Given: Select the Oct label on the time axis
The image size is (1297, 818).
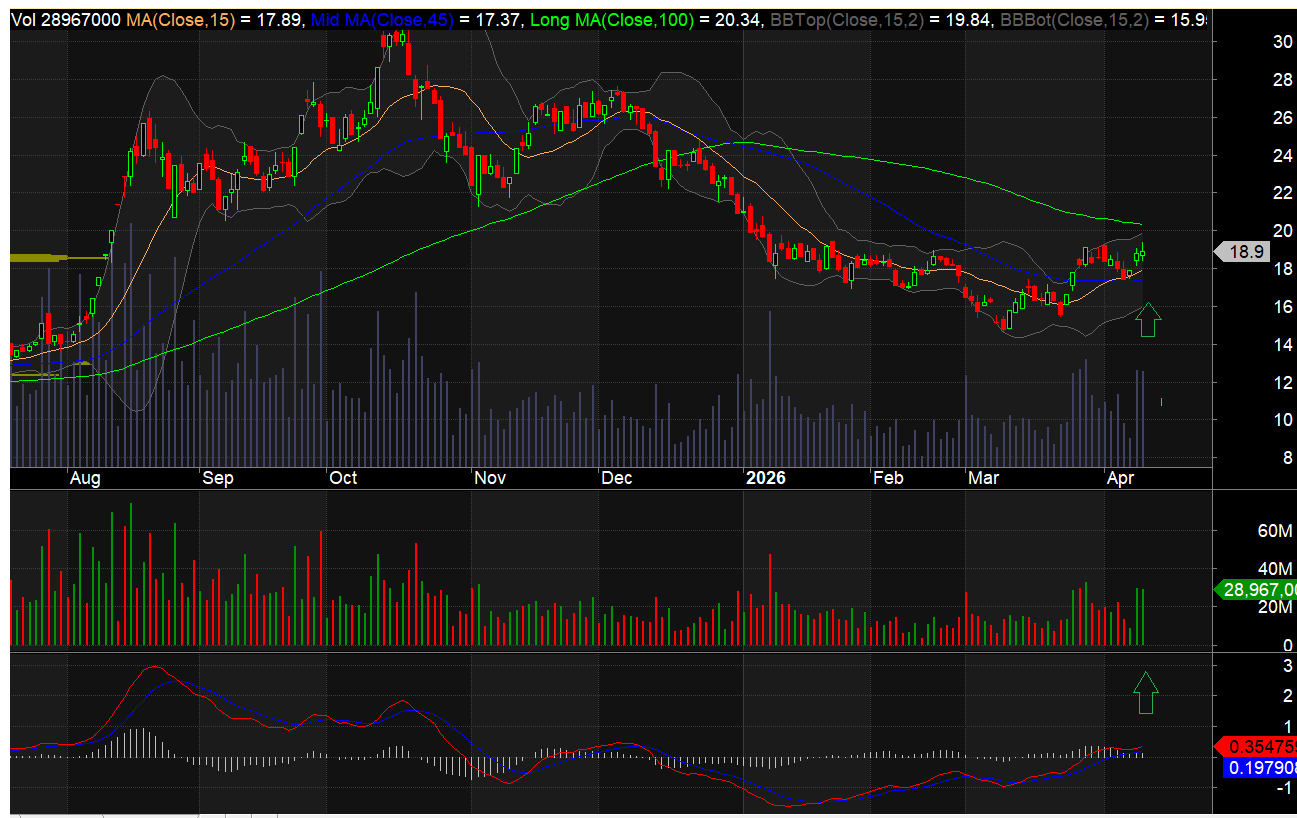Looking at the screenshot, I should 343,478.
